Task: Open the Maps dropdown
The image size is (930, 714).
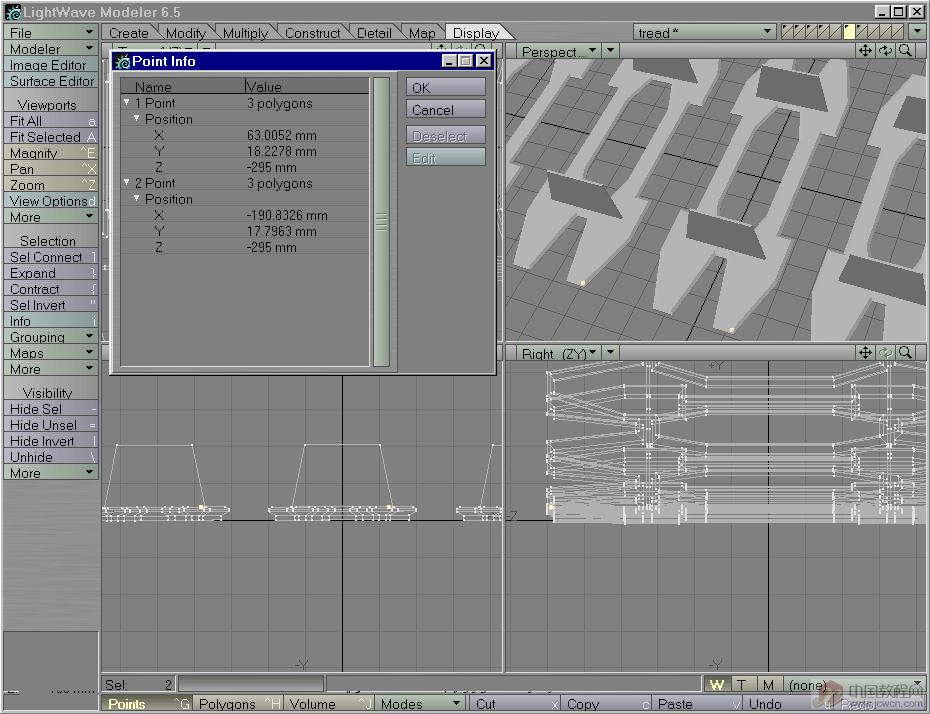Action: (51, 352)
